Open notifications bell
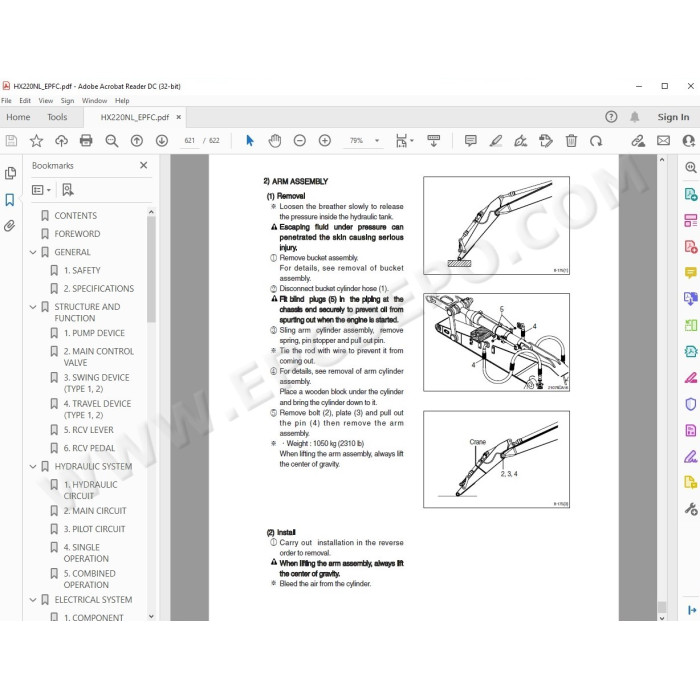Image resolution: width=700 pixels, height=700 pixels. (x=634, y=117)
